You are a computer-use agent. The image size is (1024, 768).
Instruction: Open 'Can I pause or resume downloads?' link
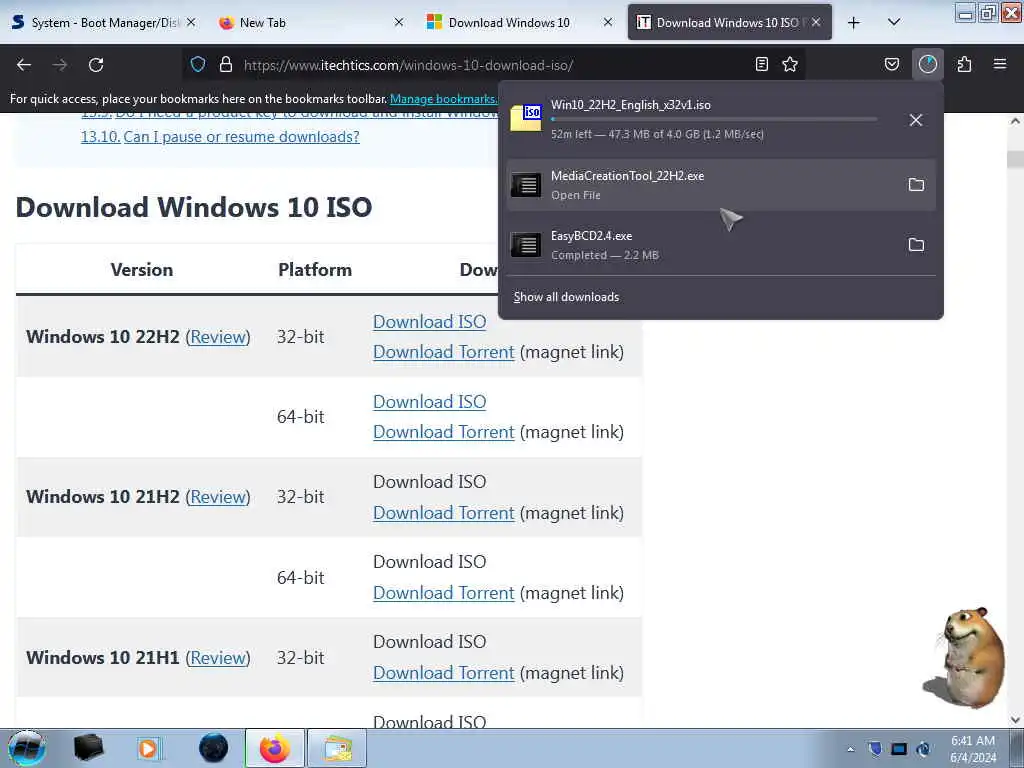(x=241, y=136)
